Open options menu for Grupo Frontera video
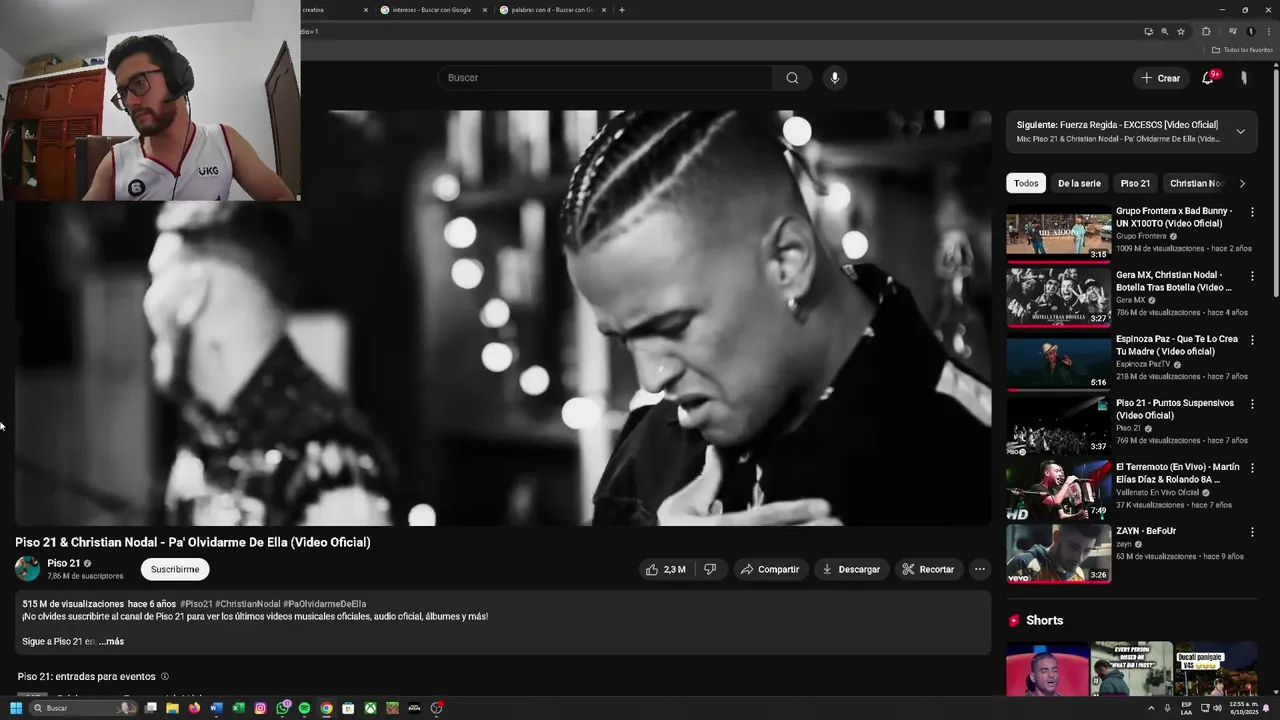The image size is (1280, 720). 1252,212
